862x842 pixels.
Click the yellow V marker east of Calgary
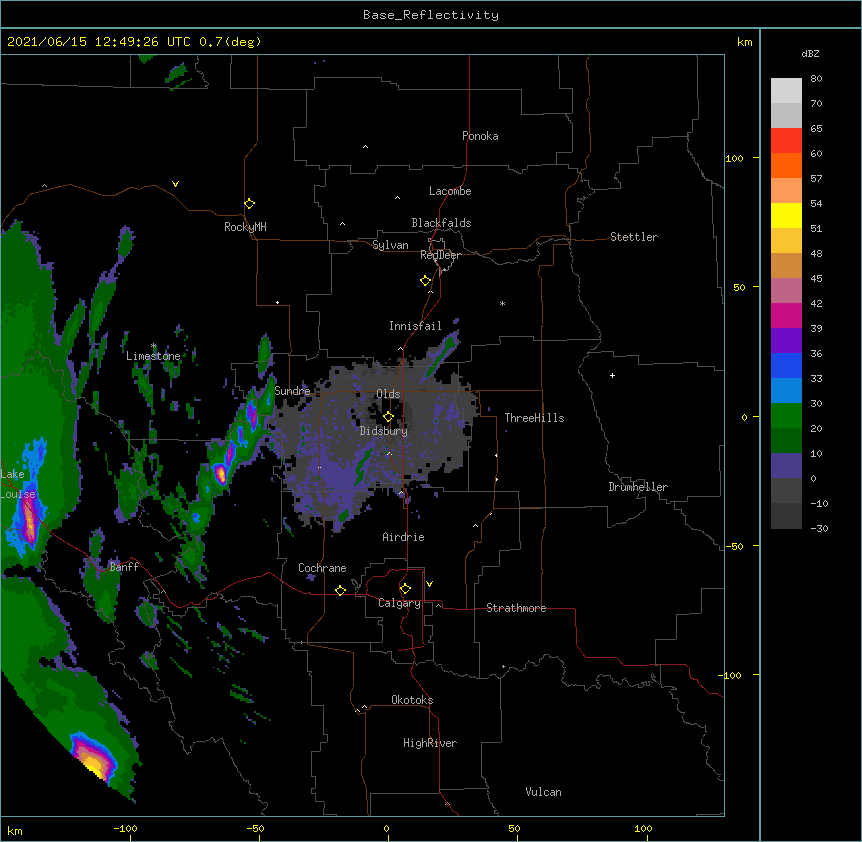point(429,584)
